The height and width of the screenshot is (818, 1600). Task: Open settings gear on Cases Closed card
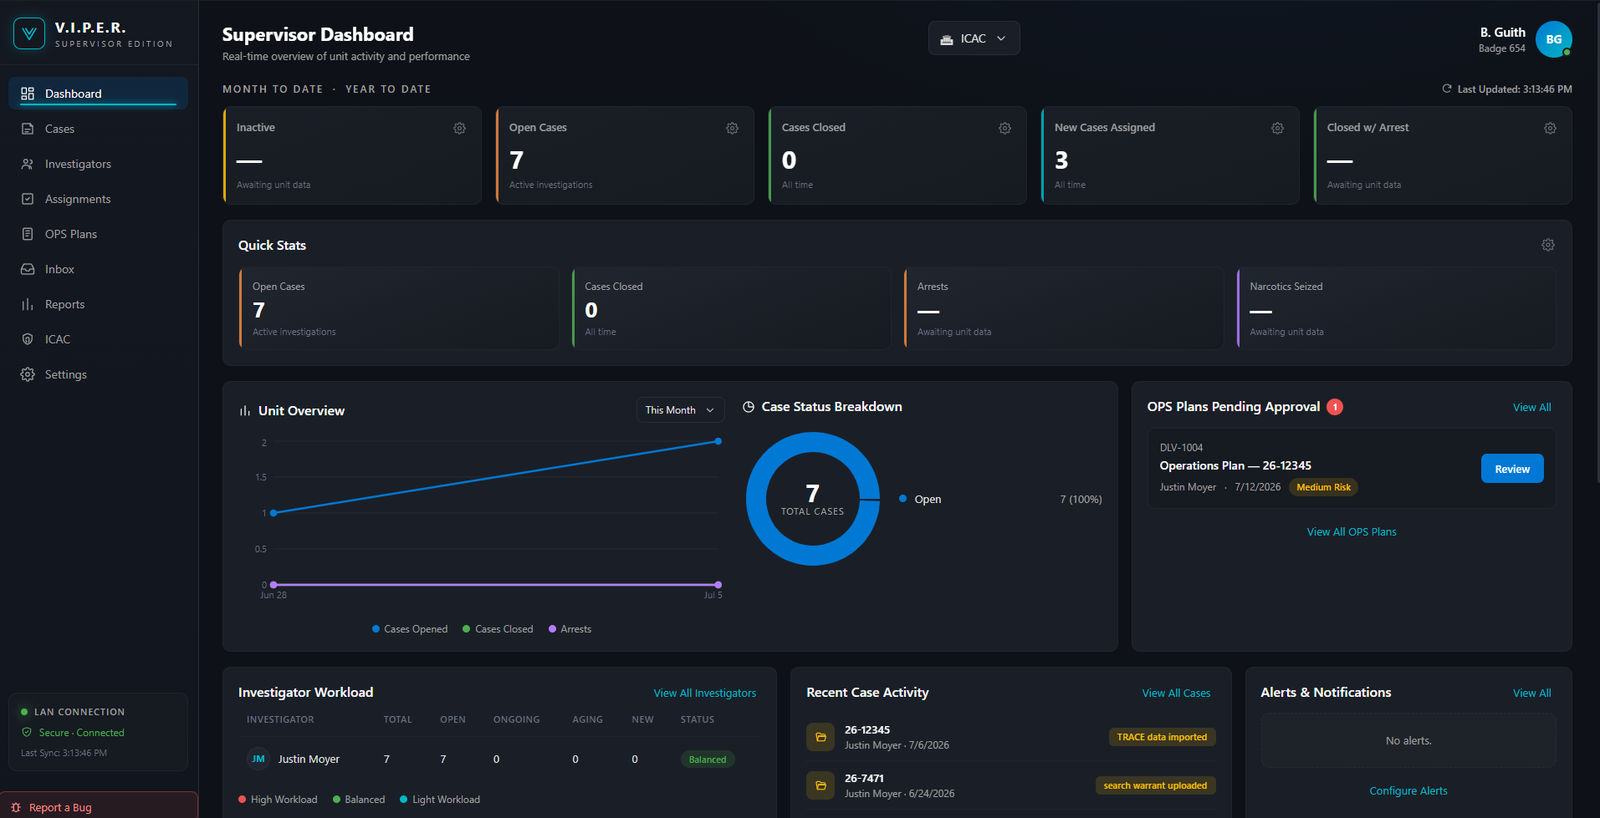[1004, 128]
